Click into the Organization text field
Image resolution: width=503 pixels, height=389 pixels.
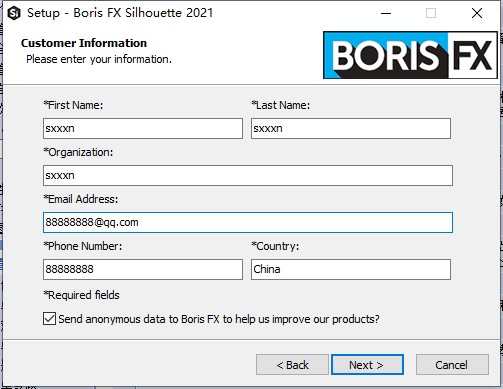click(x=248, y=175)
